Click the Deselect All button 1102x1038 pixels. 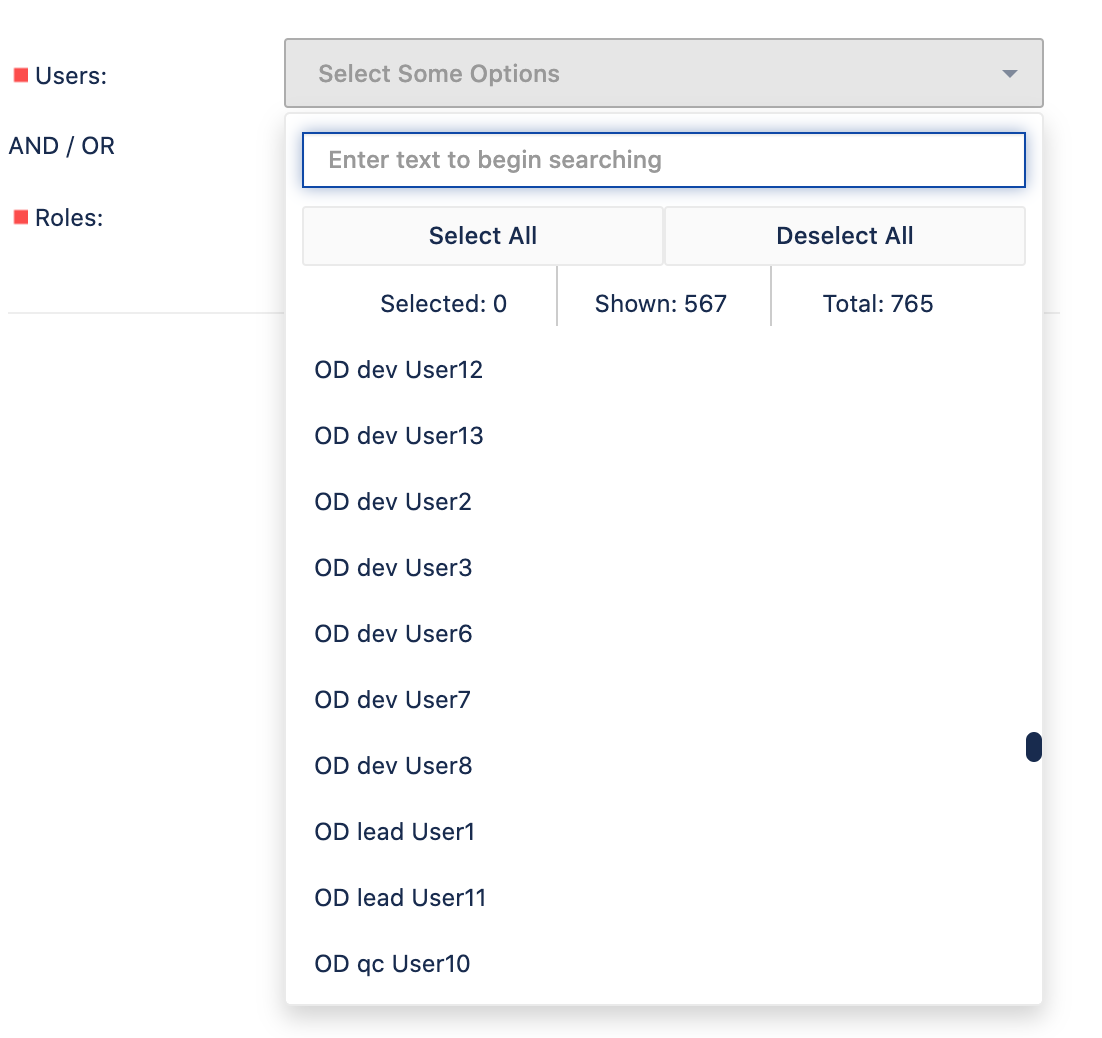coord(845,235)
